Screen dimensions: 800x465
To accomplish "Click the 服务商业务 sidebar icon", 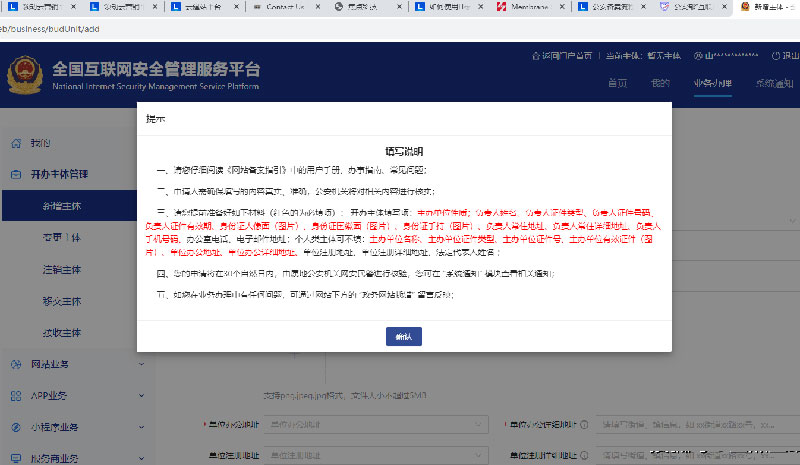I will [x=16, y=458].
